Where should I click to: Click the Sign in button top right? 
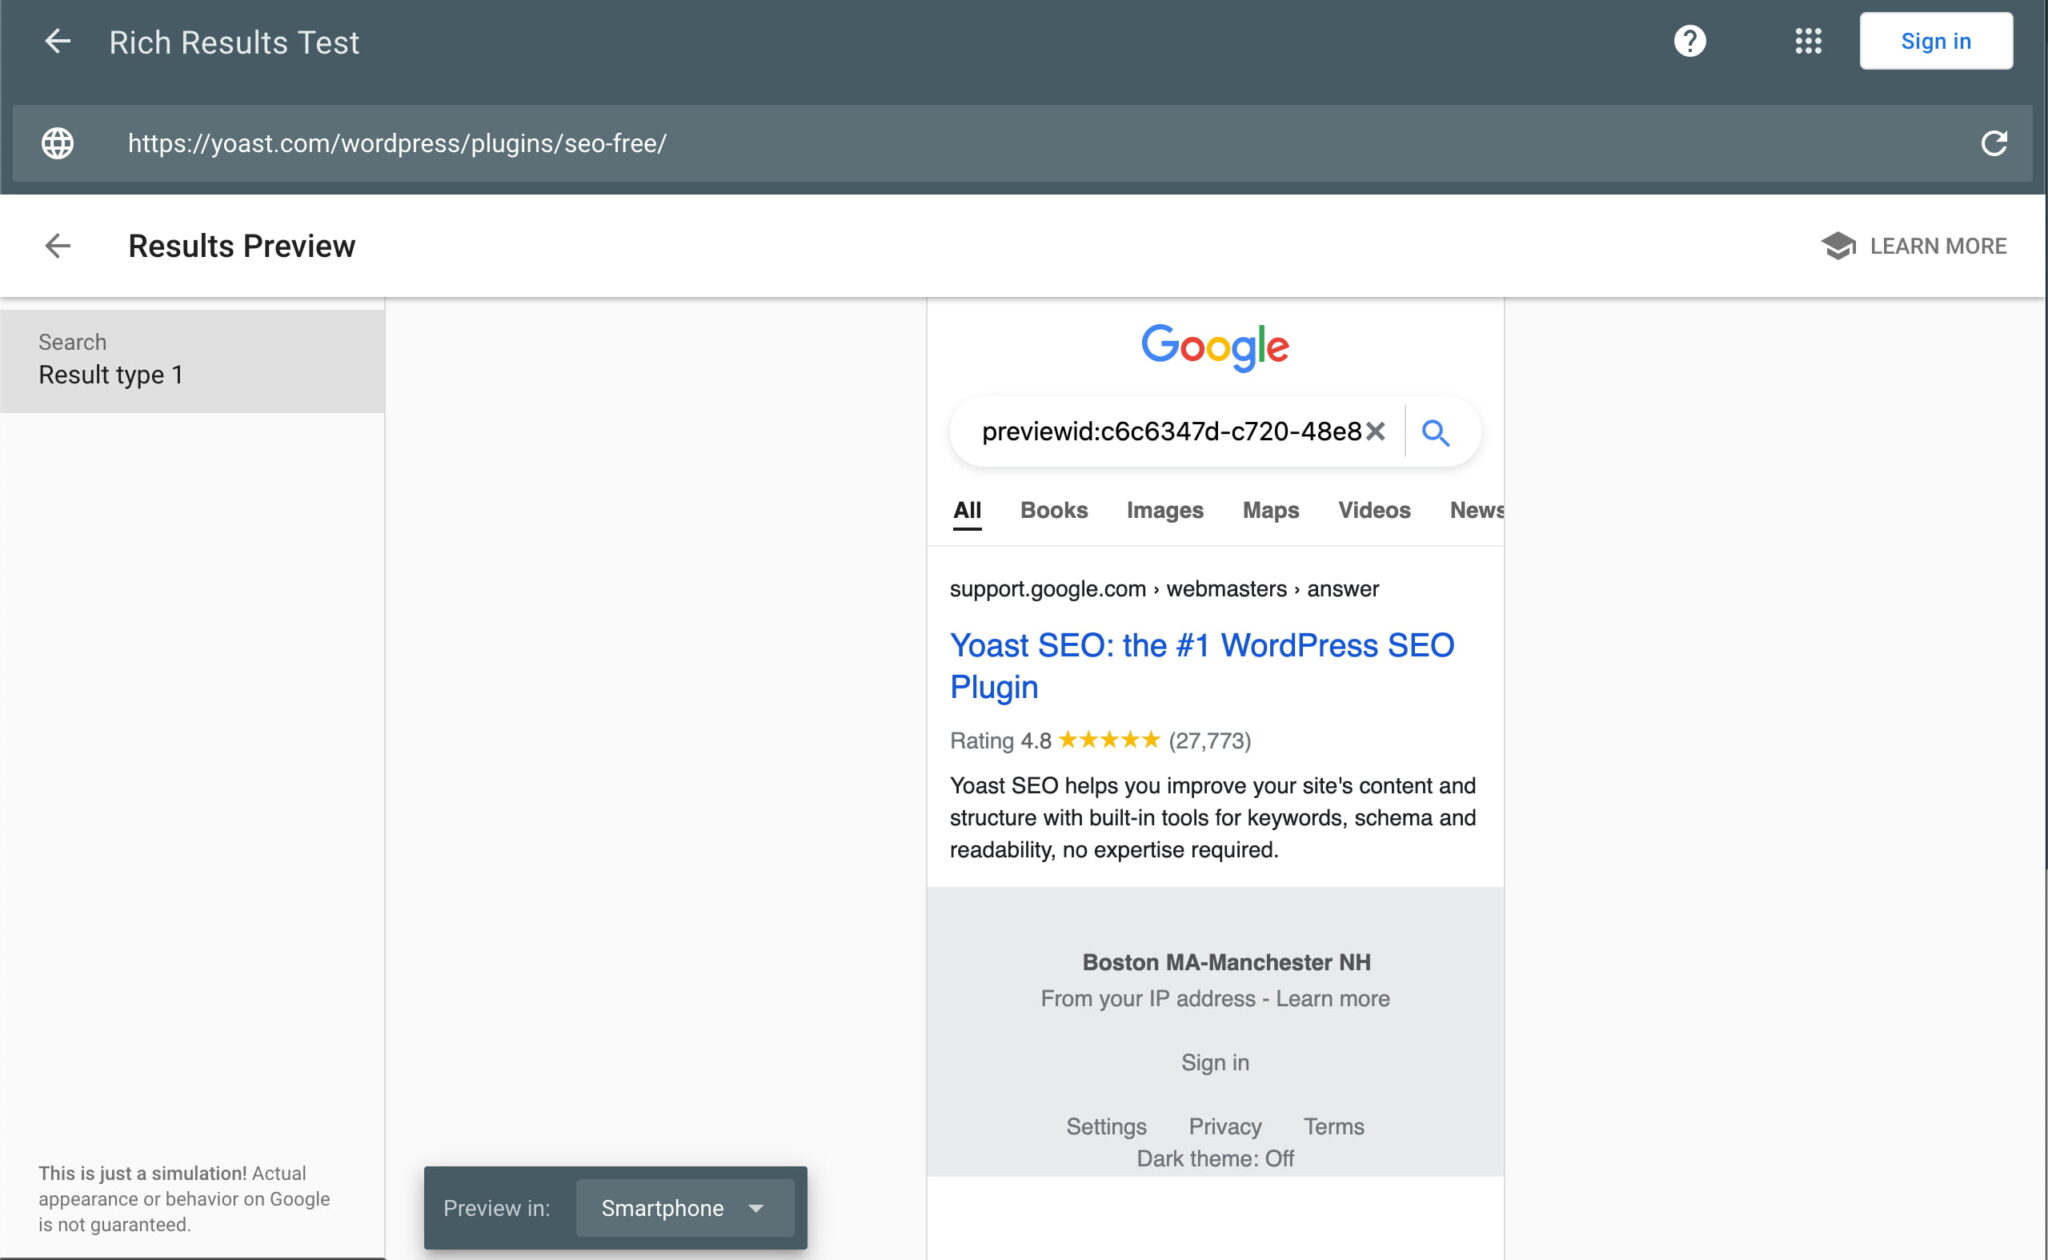pyautogui.click(x=1934, y=41)
